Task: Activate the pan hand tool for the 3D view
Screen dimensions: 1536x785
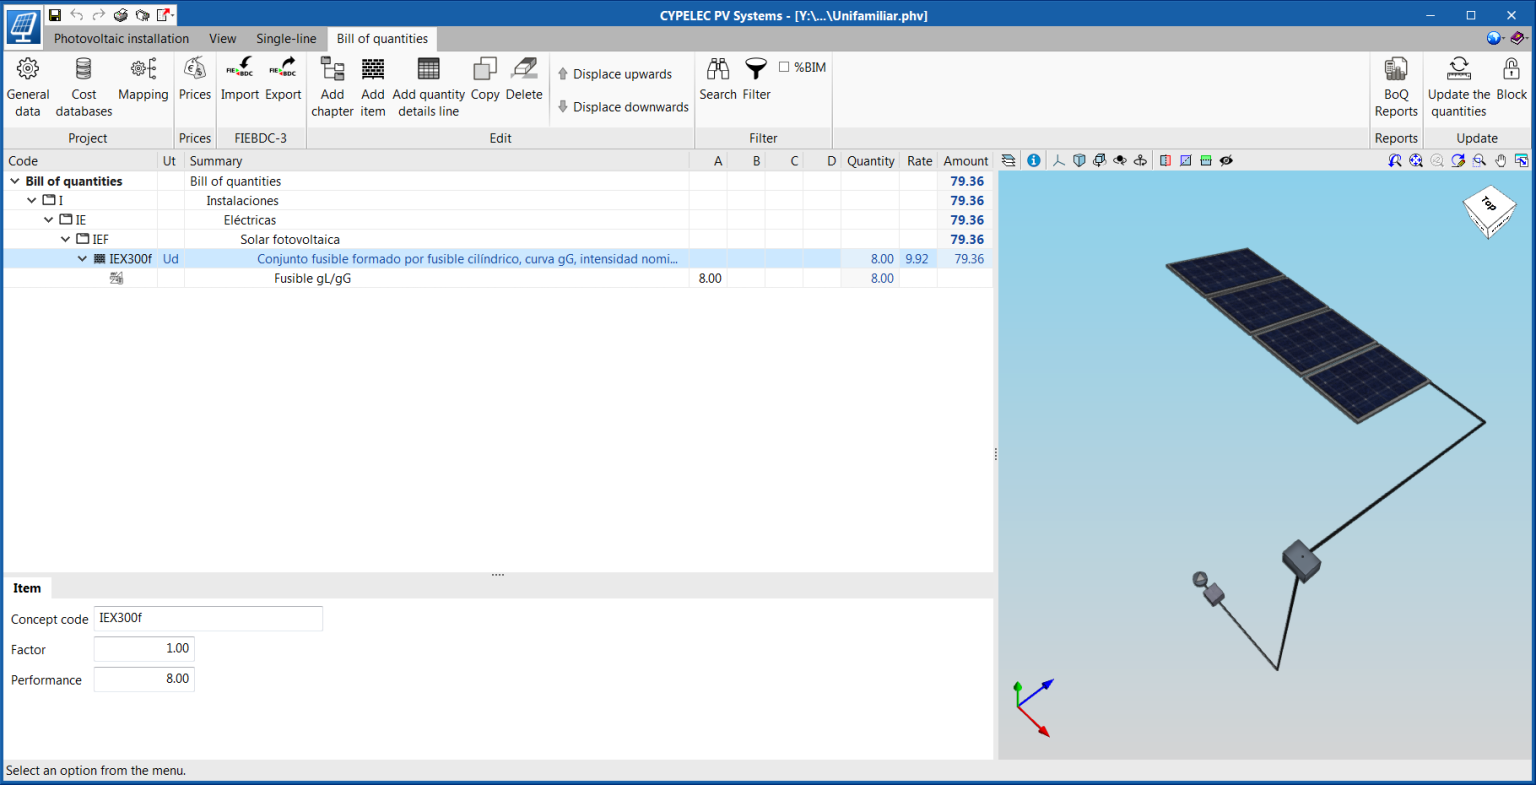Action: click(x=1501, y=160)
